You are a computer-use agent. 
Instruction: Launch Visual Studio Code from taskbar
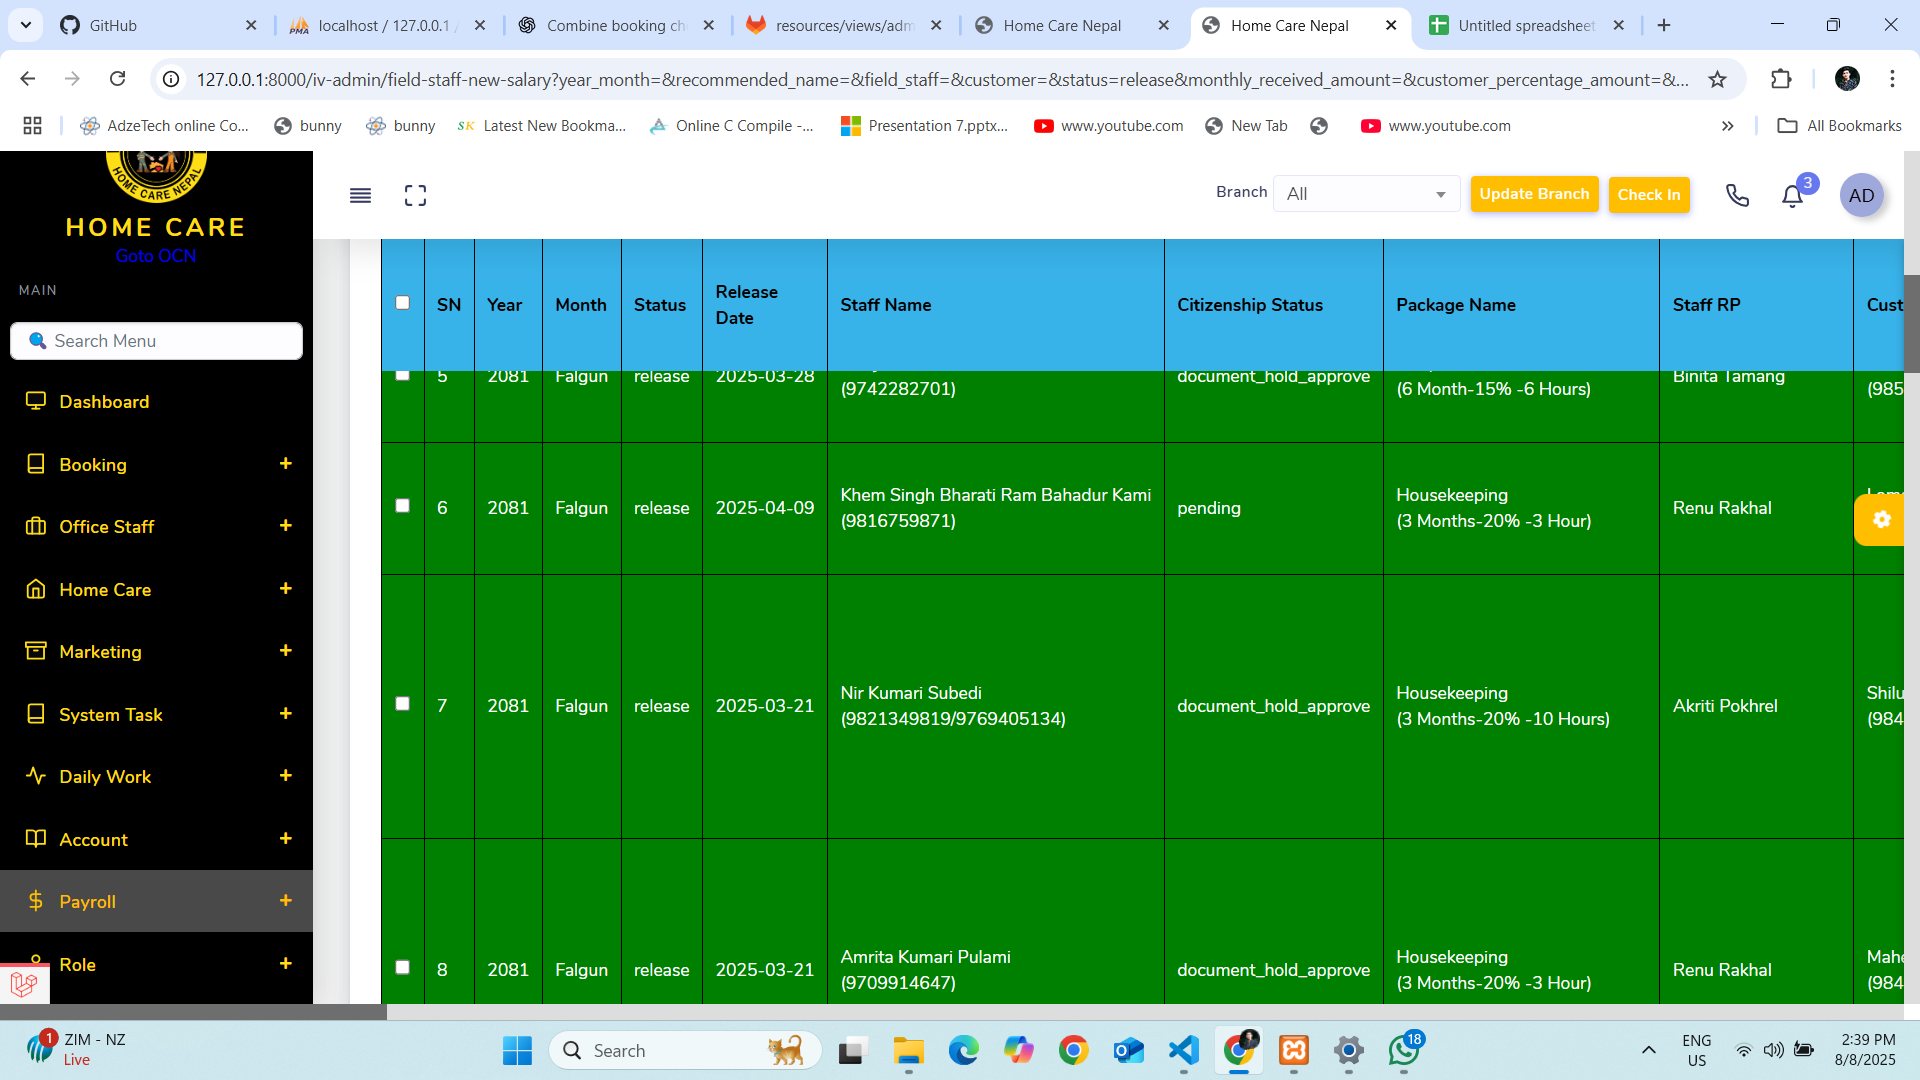[x=1184, y=1051]
